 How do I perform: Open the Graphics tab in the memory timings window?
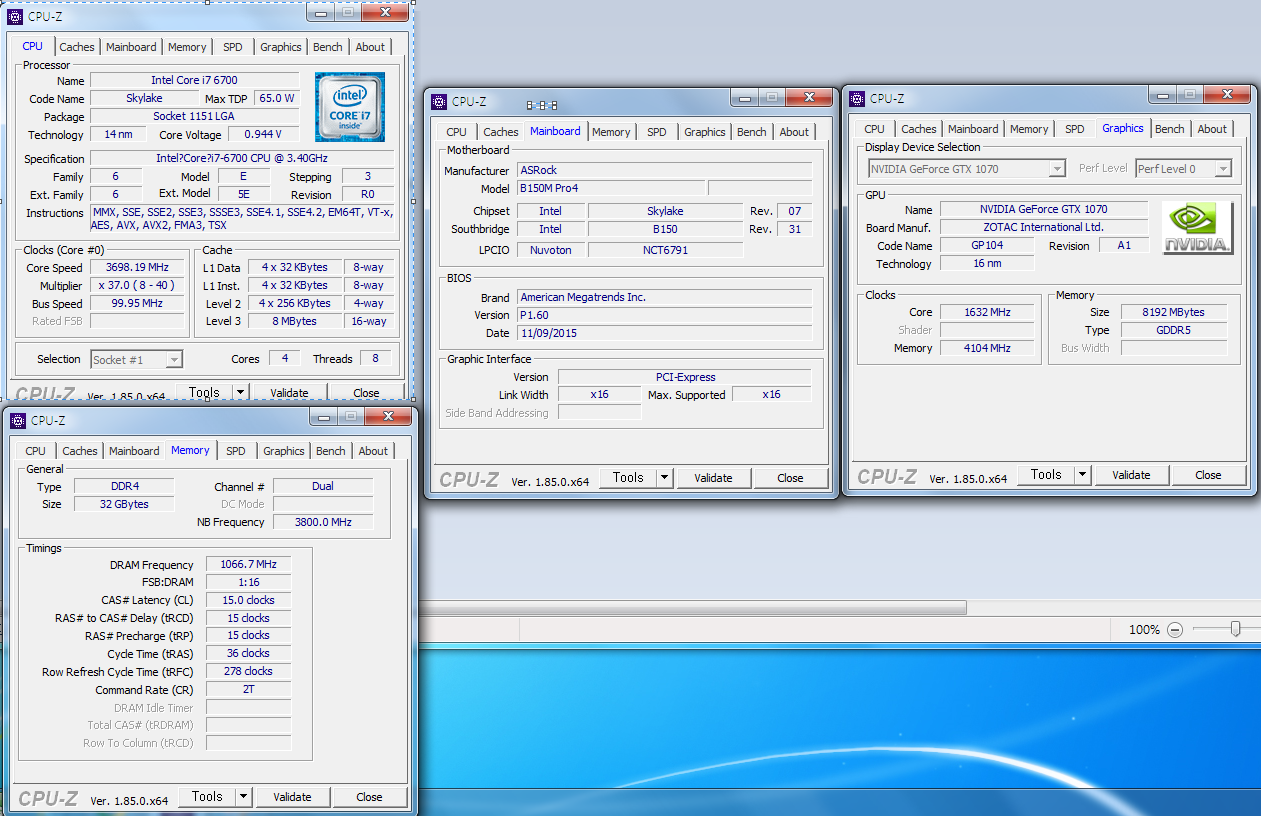(x=284, y=451)
